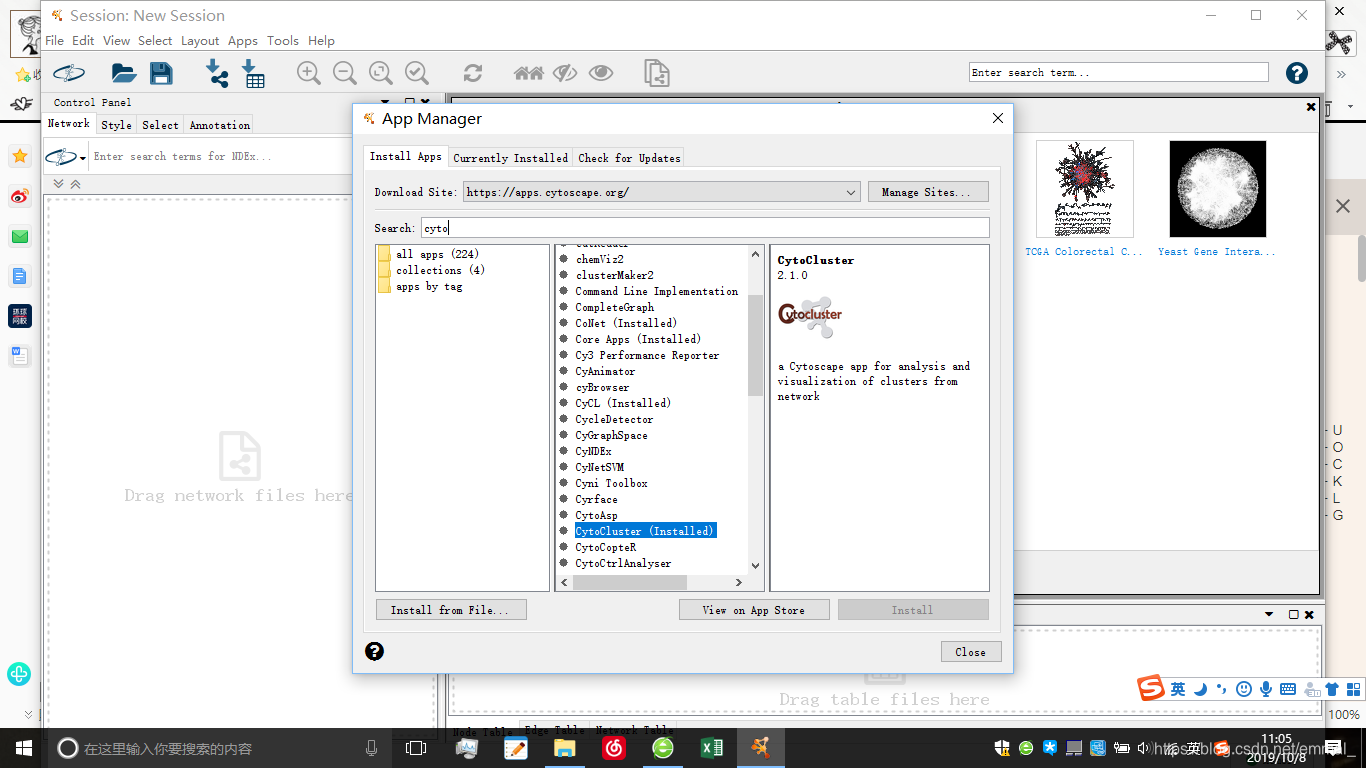Open a session file from the toolbar
This screenshot has width=1366, height=768.
pyautogui.click(x=124, y=73)
